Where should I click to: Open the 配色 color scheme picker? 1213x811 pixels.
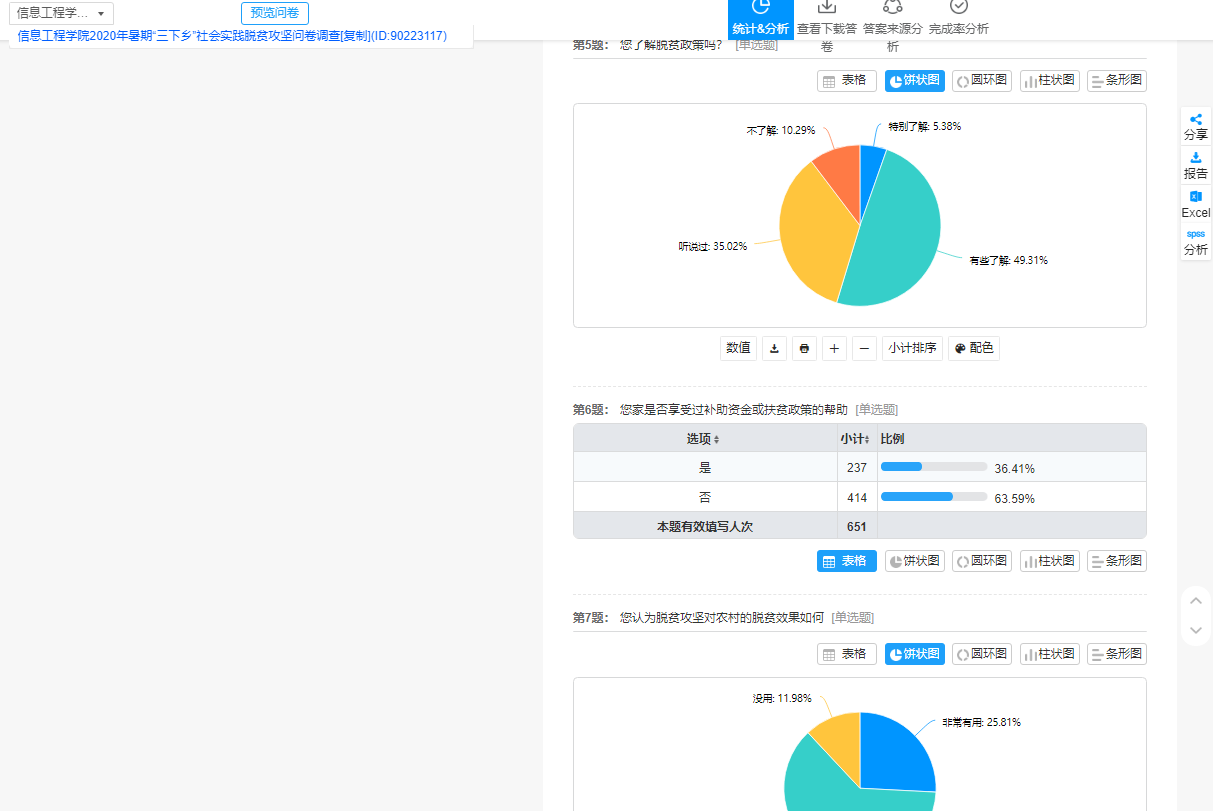click(x=973, y=348)
